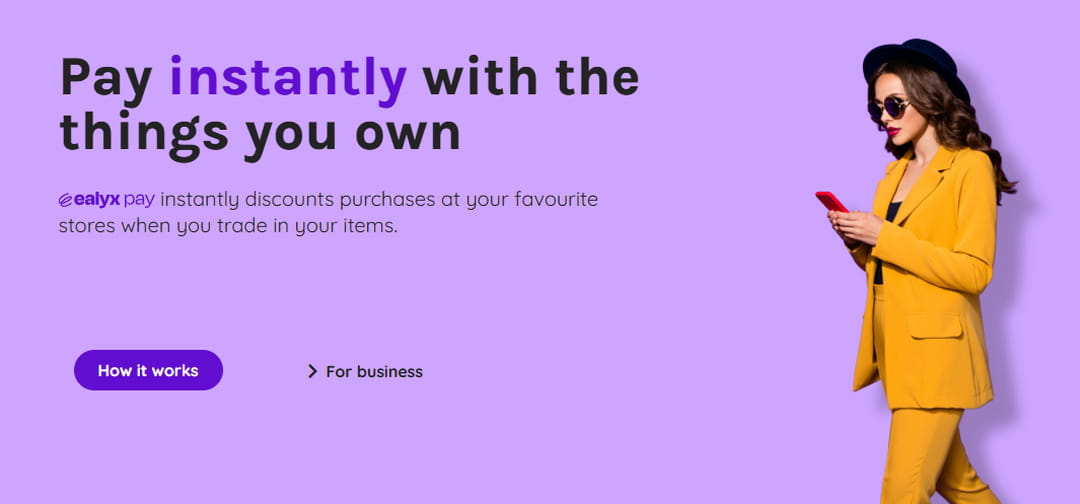Click the words "at your favourite"
The width and height of the screenshot is (1080, 504).
(519, 200)
